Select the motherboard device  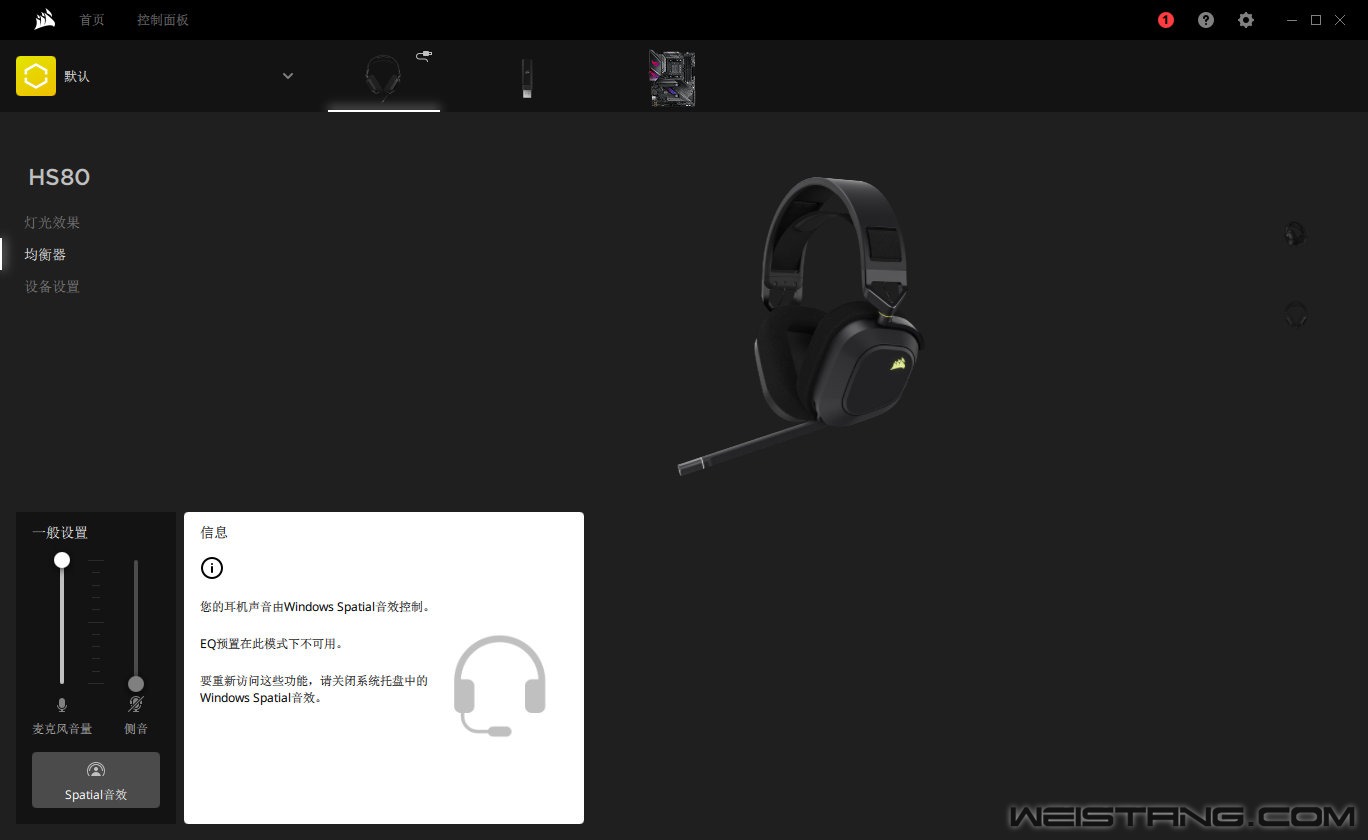672,78
